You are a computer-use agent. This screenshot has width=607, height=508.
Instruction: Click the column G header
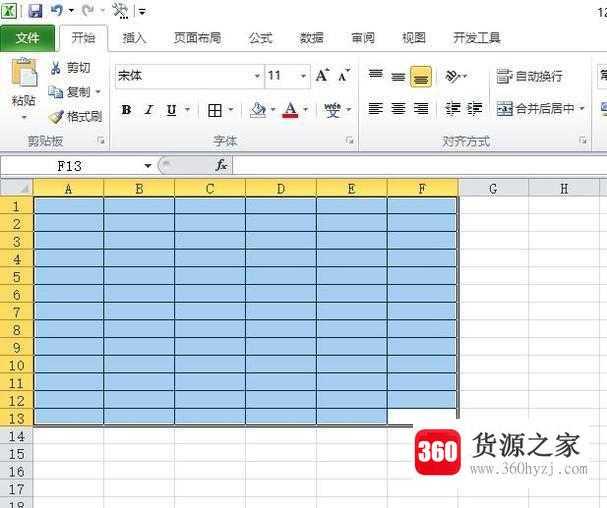click(493, 189)
